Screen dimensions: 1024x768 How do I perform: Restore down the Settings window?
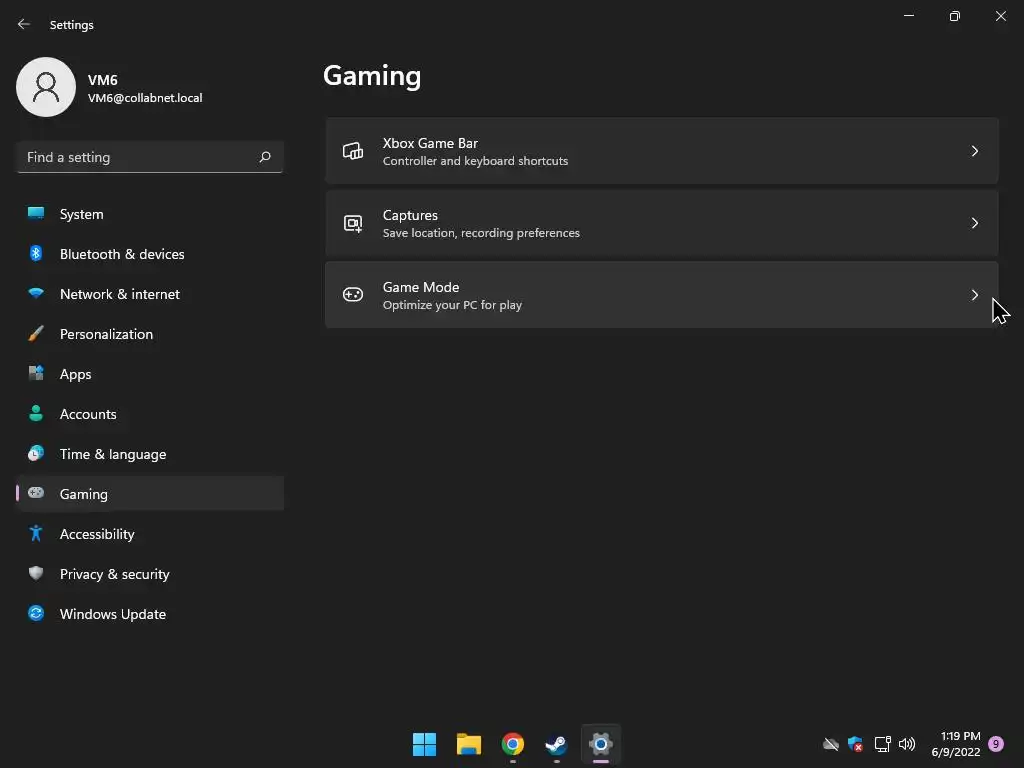pos(955,16)
